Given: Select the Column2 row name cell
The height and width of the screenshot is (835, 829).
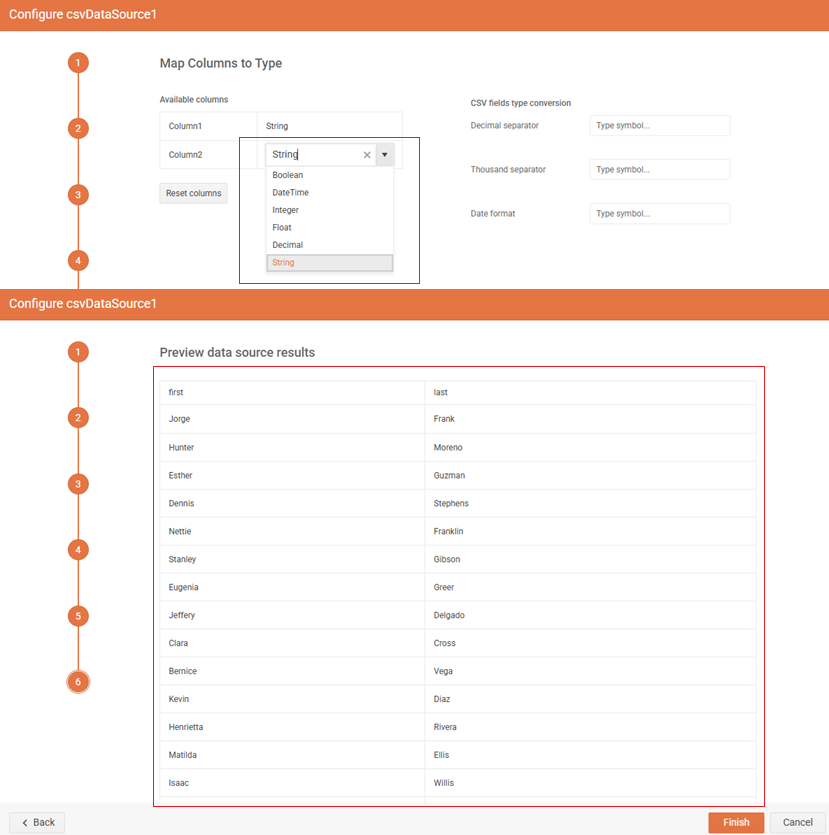Looking at the screenshot, I should click(x=208, y=155).
